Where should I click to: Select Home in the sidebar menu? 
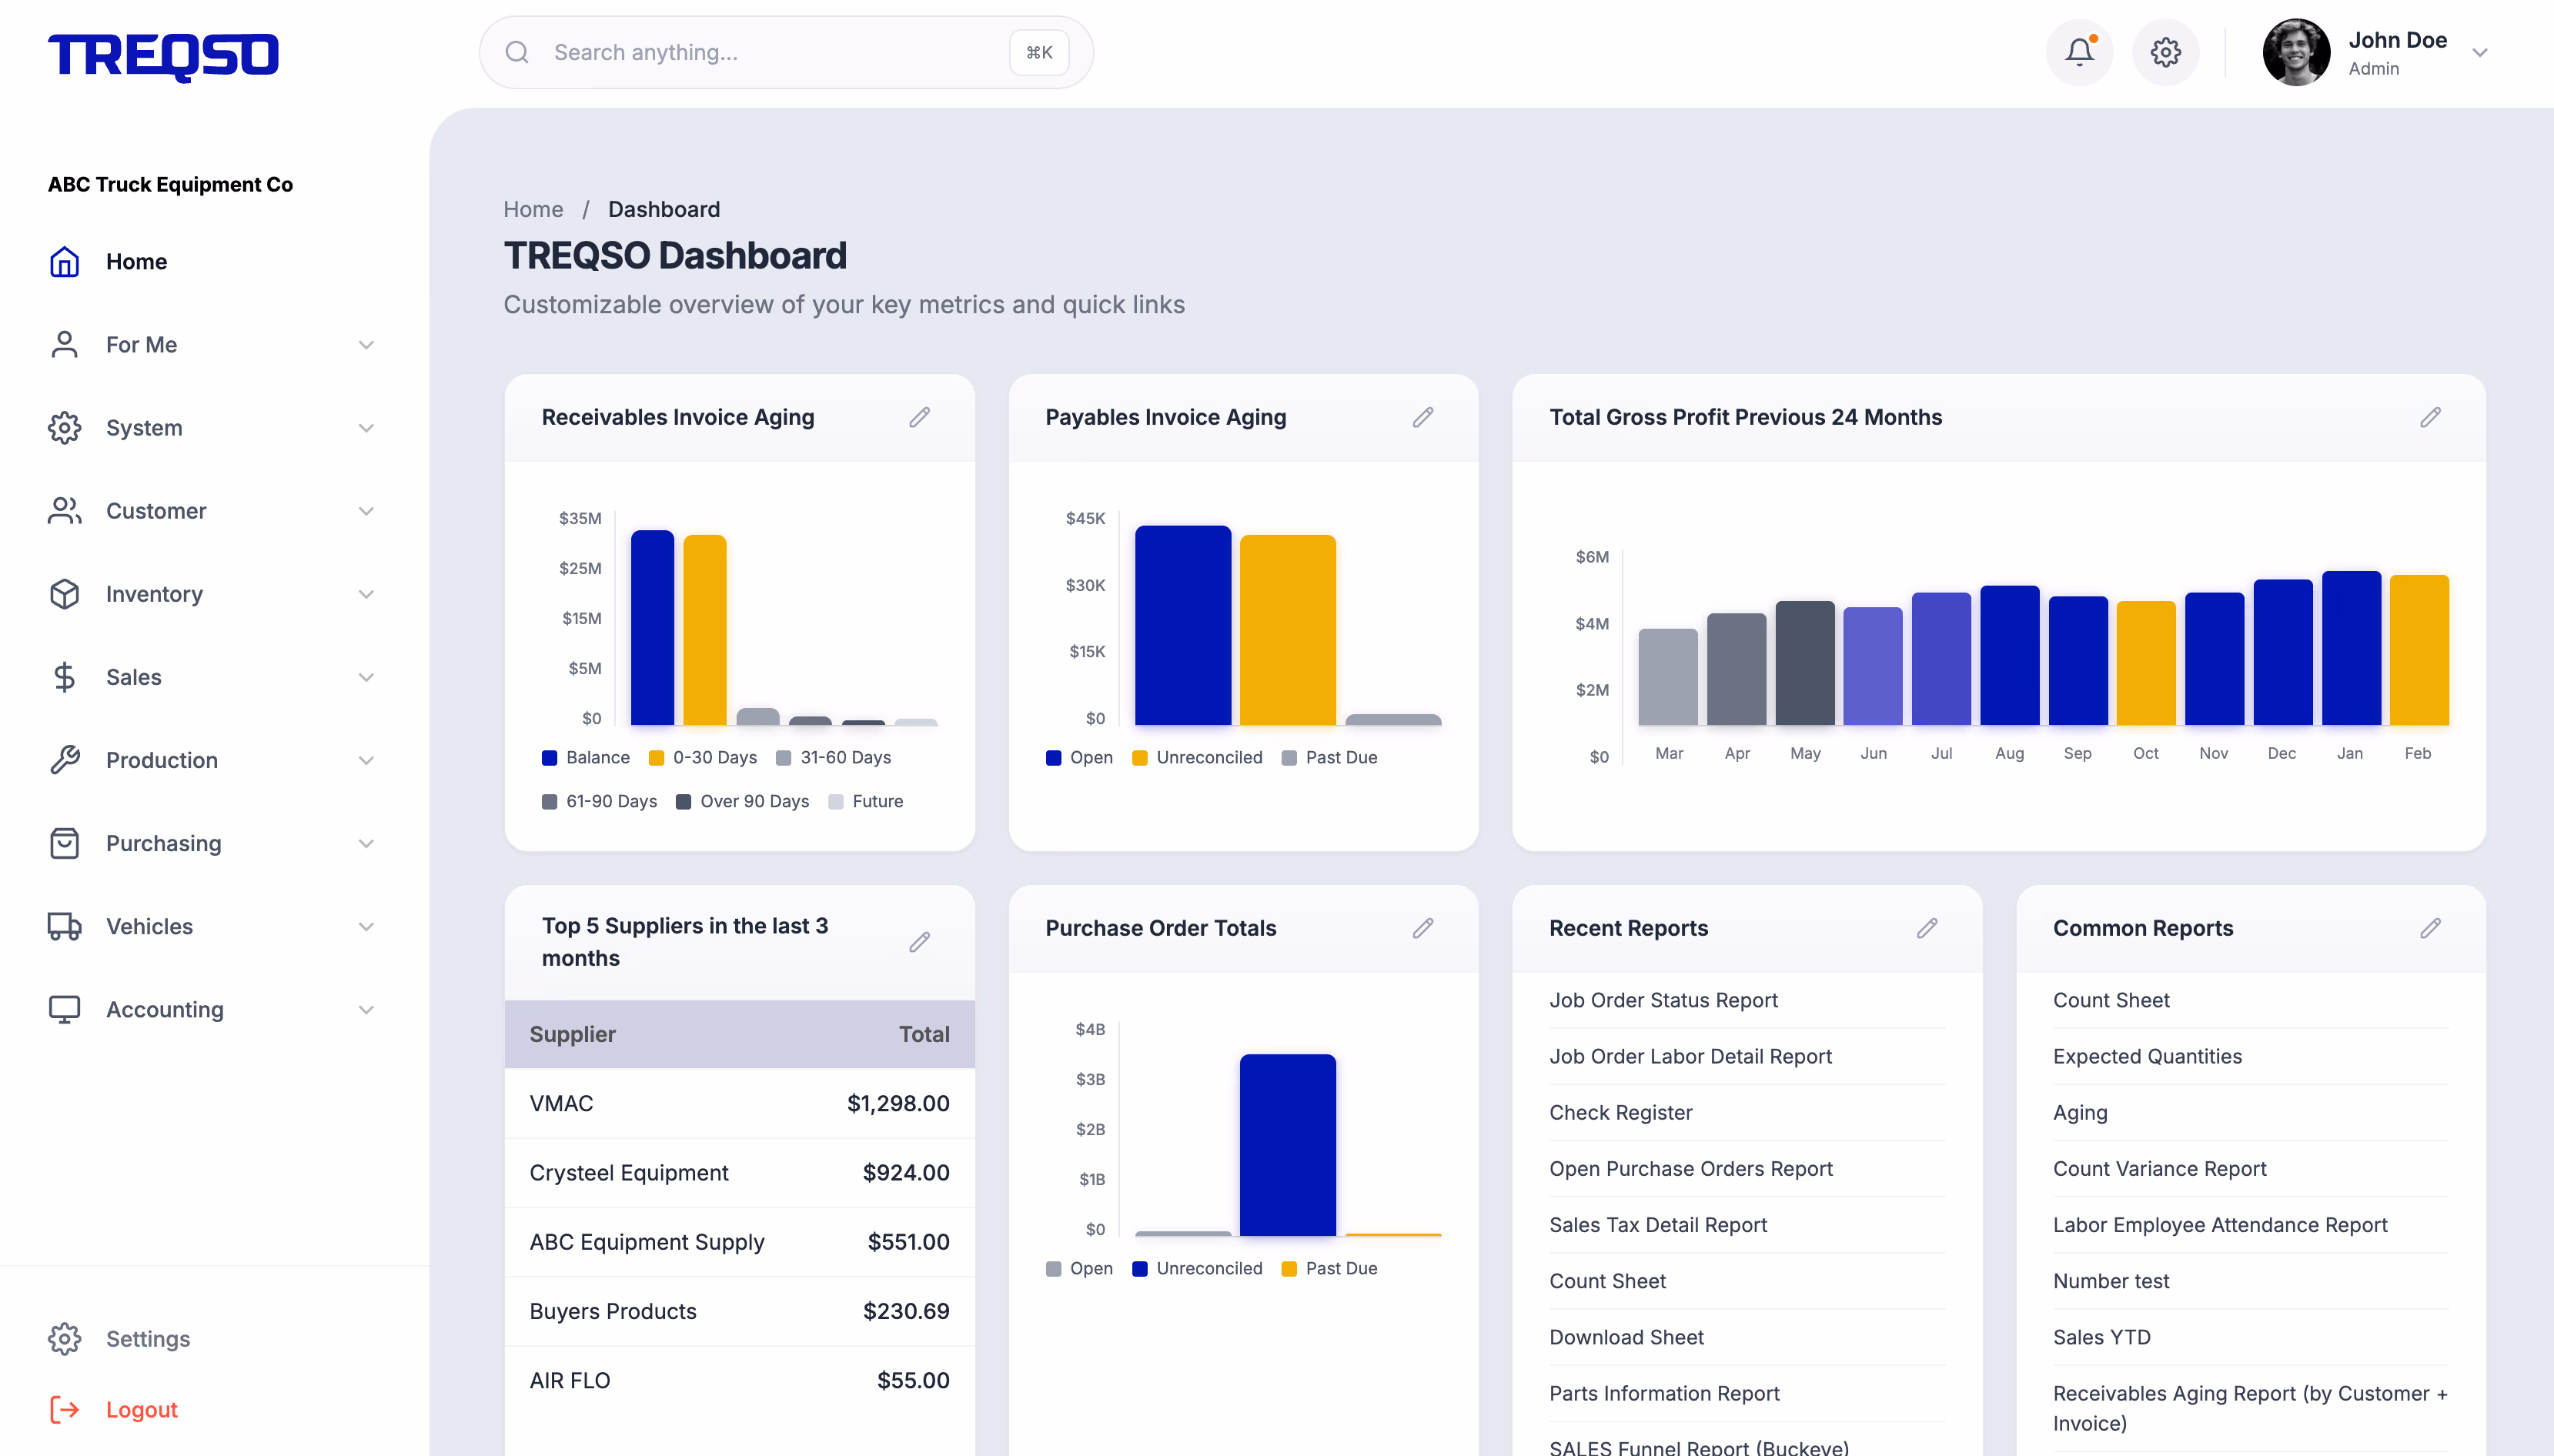[x=136, y=261]
